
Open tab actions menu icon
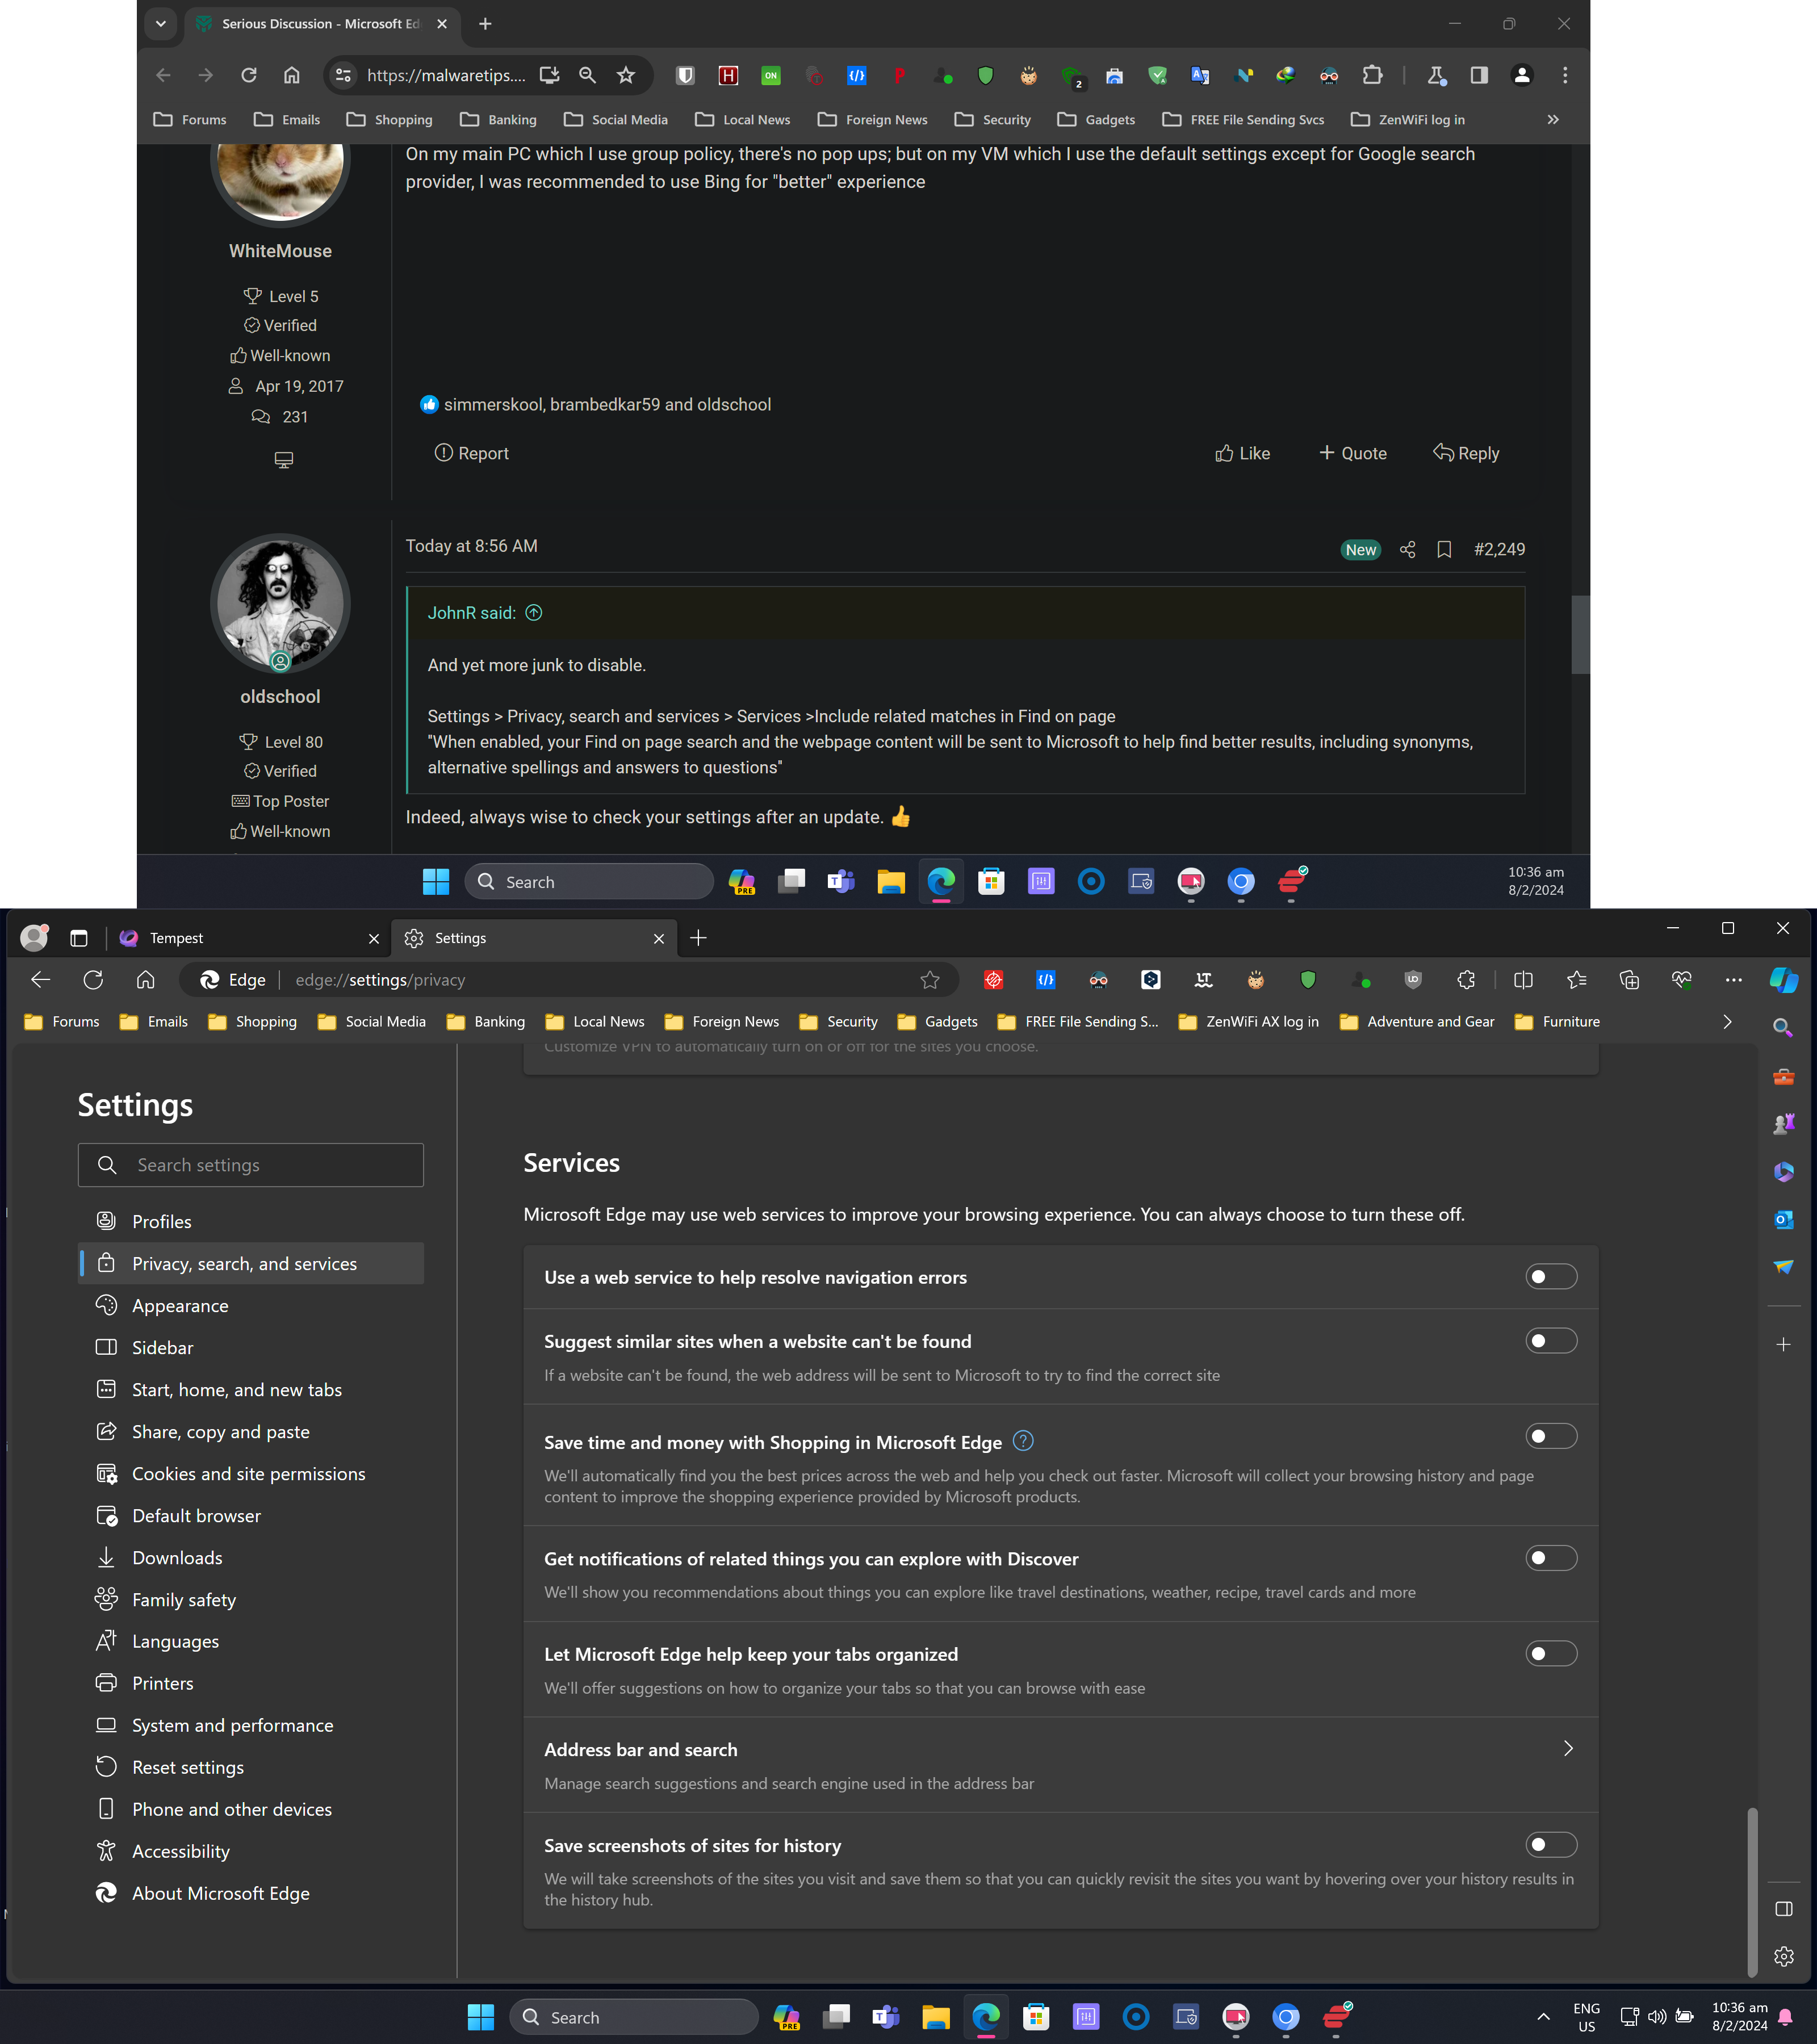79,938
